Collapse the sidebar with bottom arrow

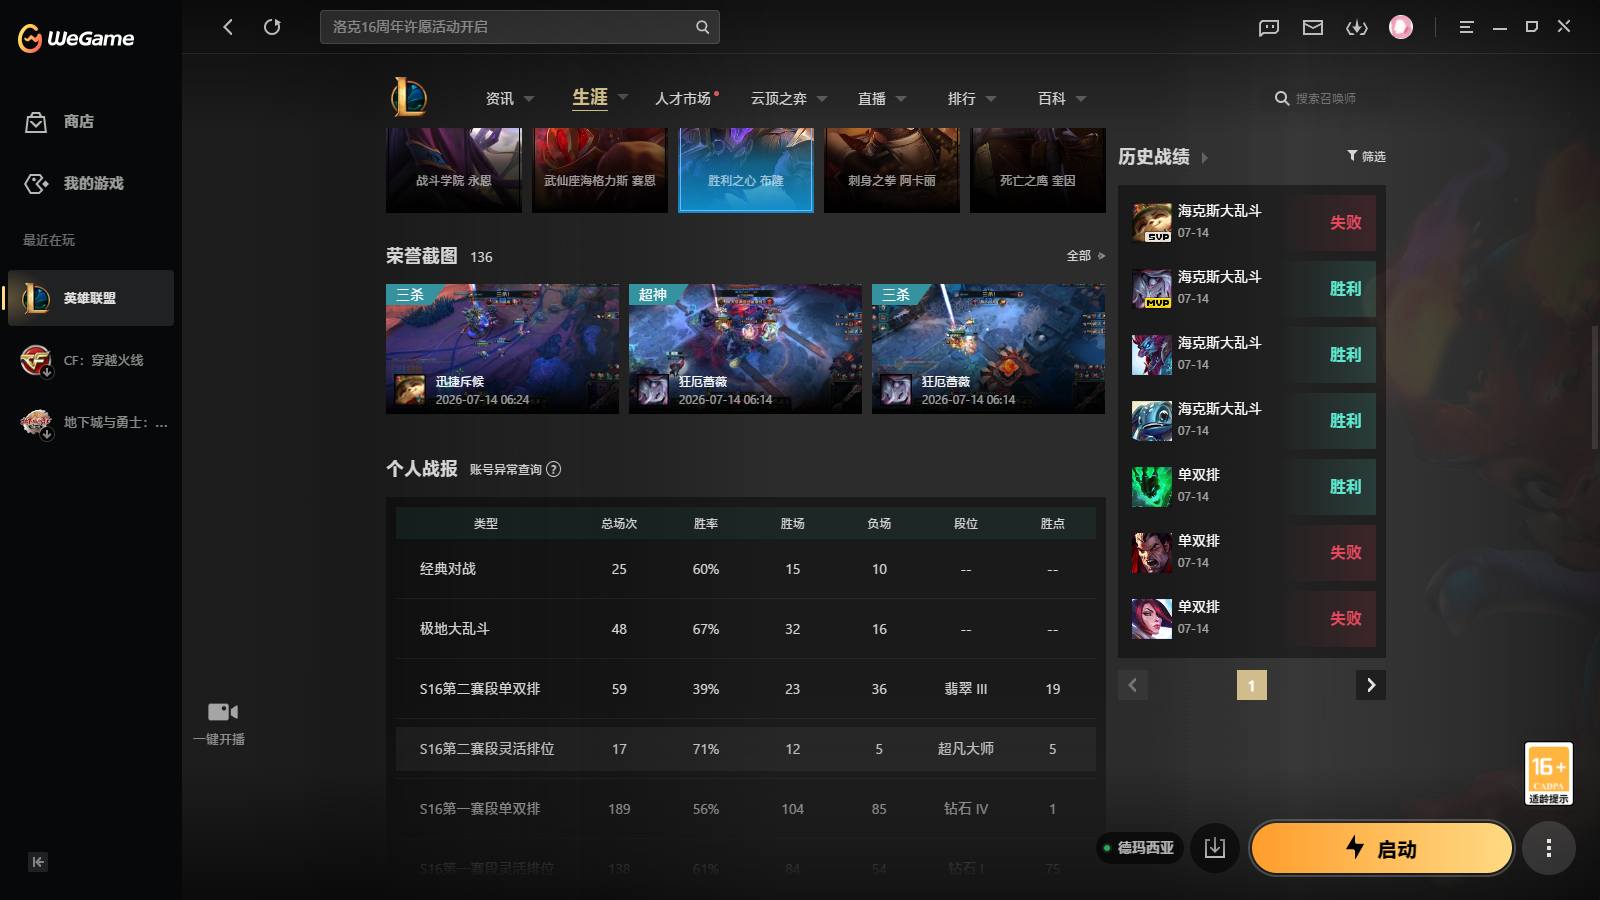(x=38, y=862)
